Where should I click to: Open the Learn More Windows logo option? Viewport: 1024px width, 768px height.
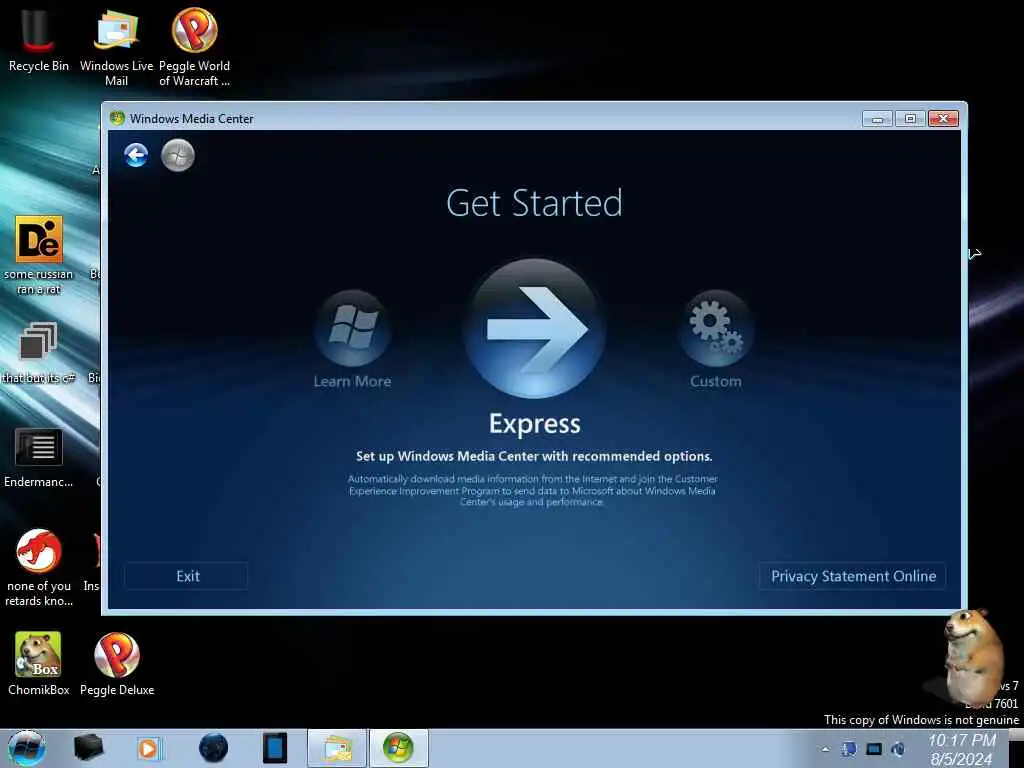[353, 328]
